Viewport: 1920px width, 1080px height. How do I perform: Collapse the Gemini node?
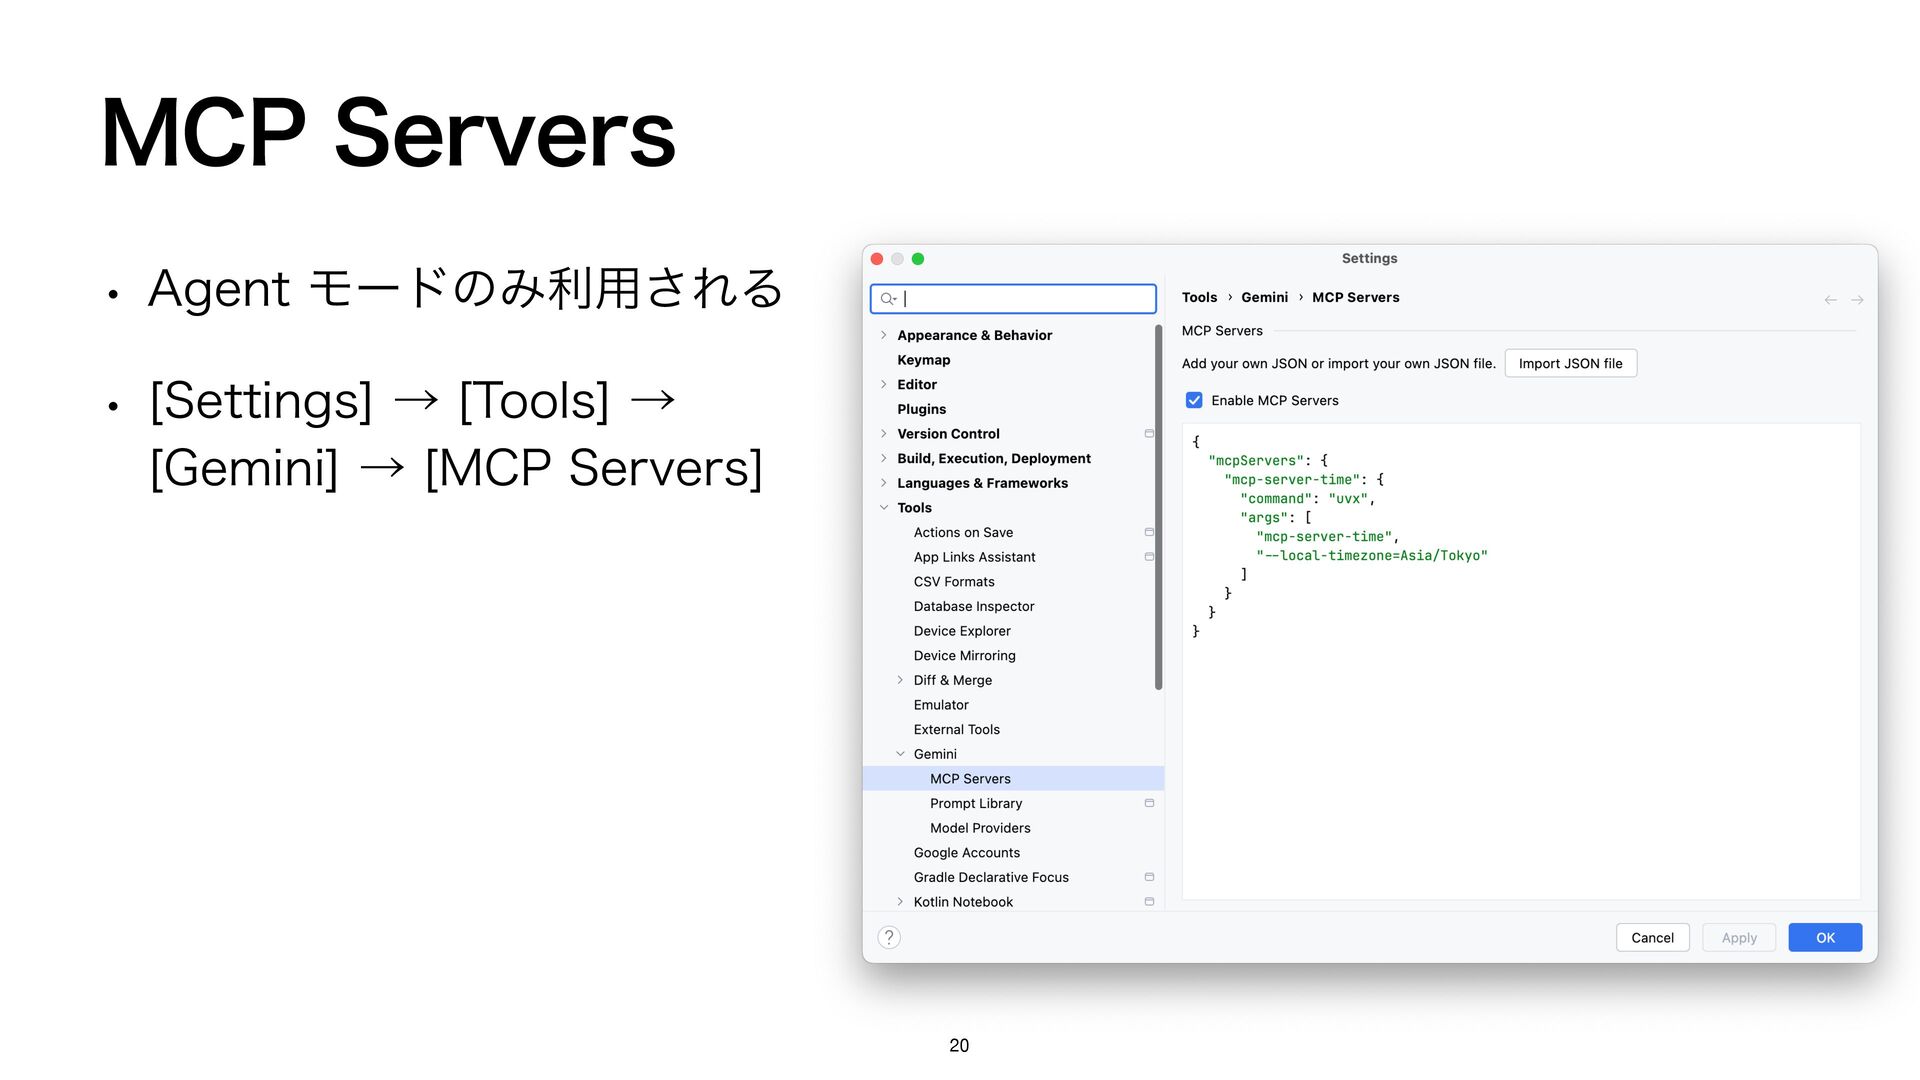(900, 754)
